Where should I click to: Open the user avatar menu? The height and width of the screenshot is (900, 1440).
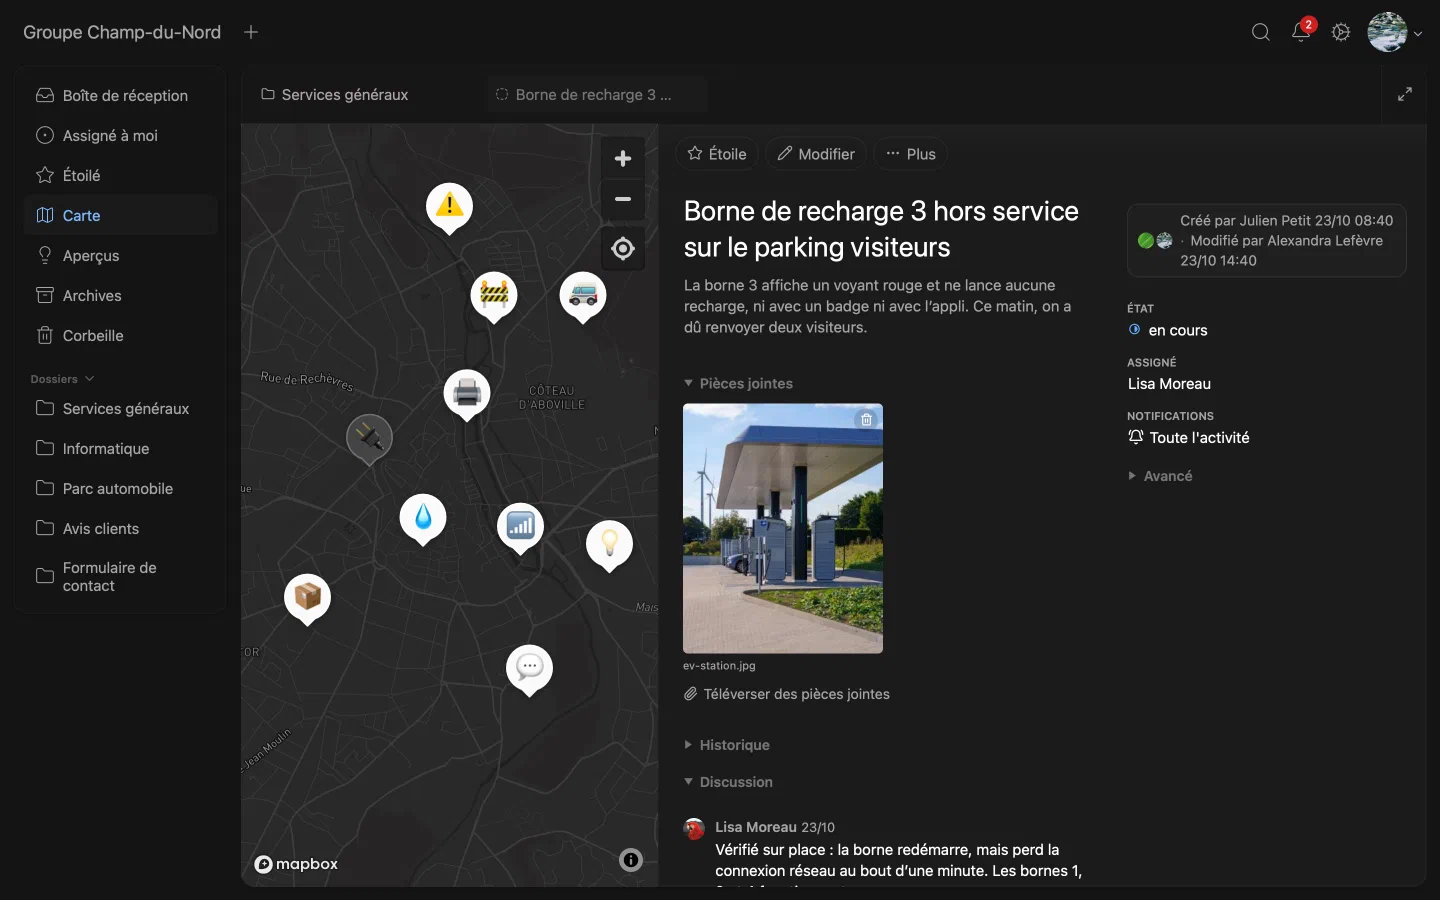tap(1394, 32)
